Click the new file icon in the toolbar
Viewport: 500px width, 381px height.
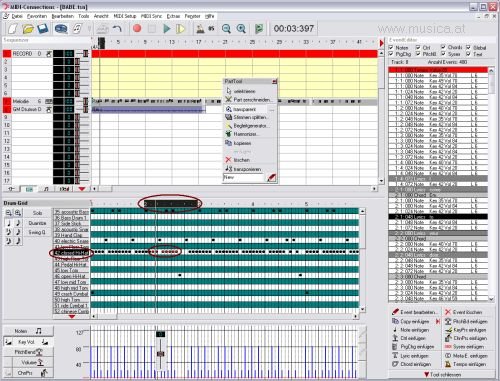coord(13,29)
